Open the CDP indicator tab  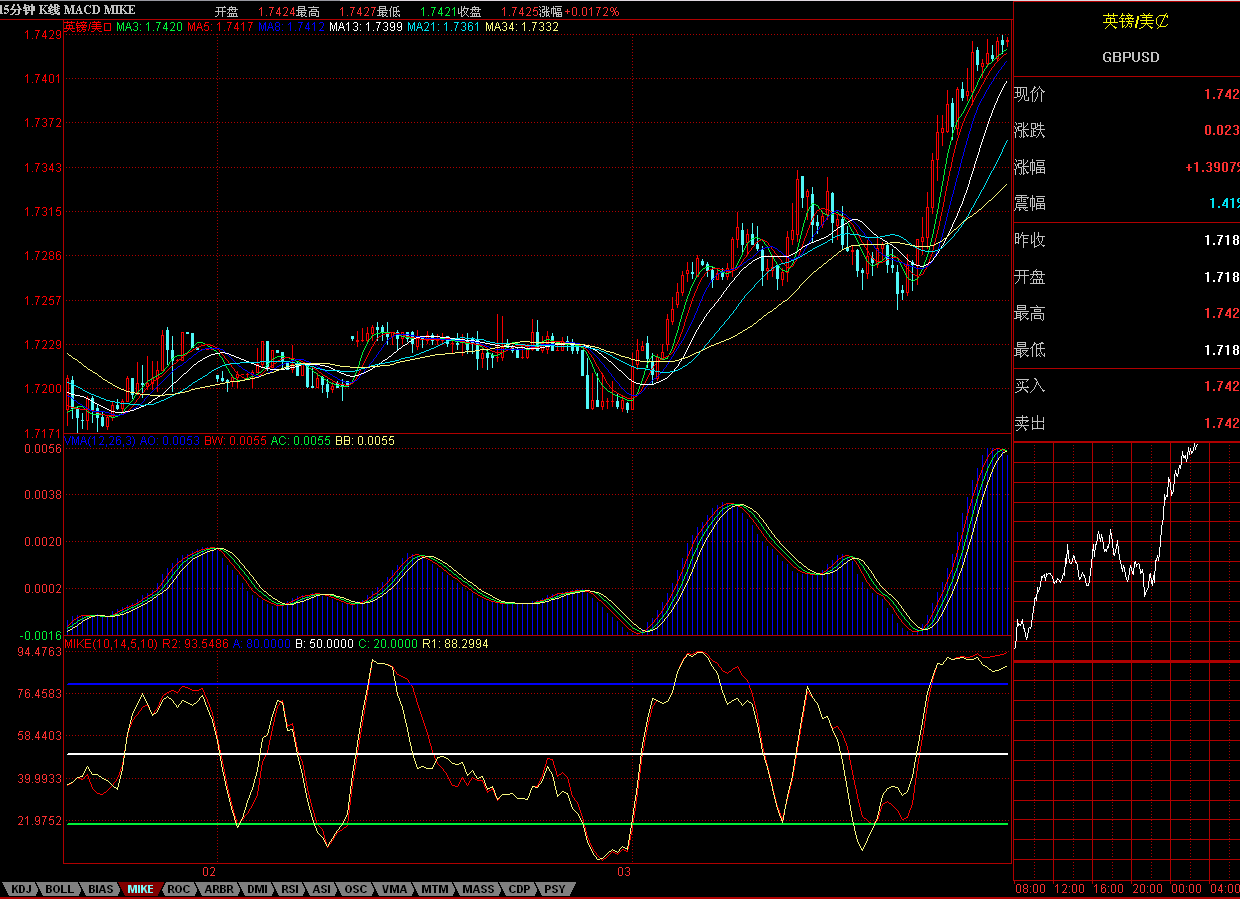(x=519, y=889)
